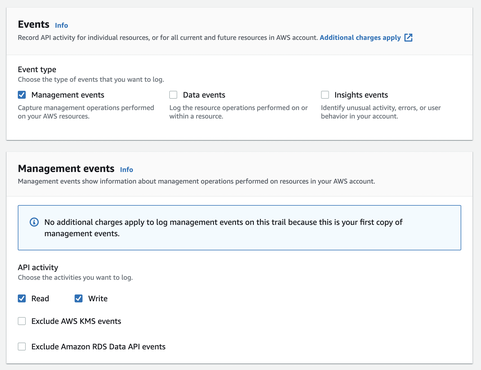The height and width of the screenshot is (370, 481).
Task: Click the 'Management events' section heading
Action: (66, 169)
